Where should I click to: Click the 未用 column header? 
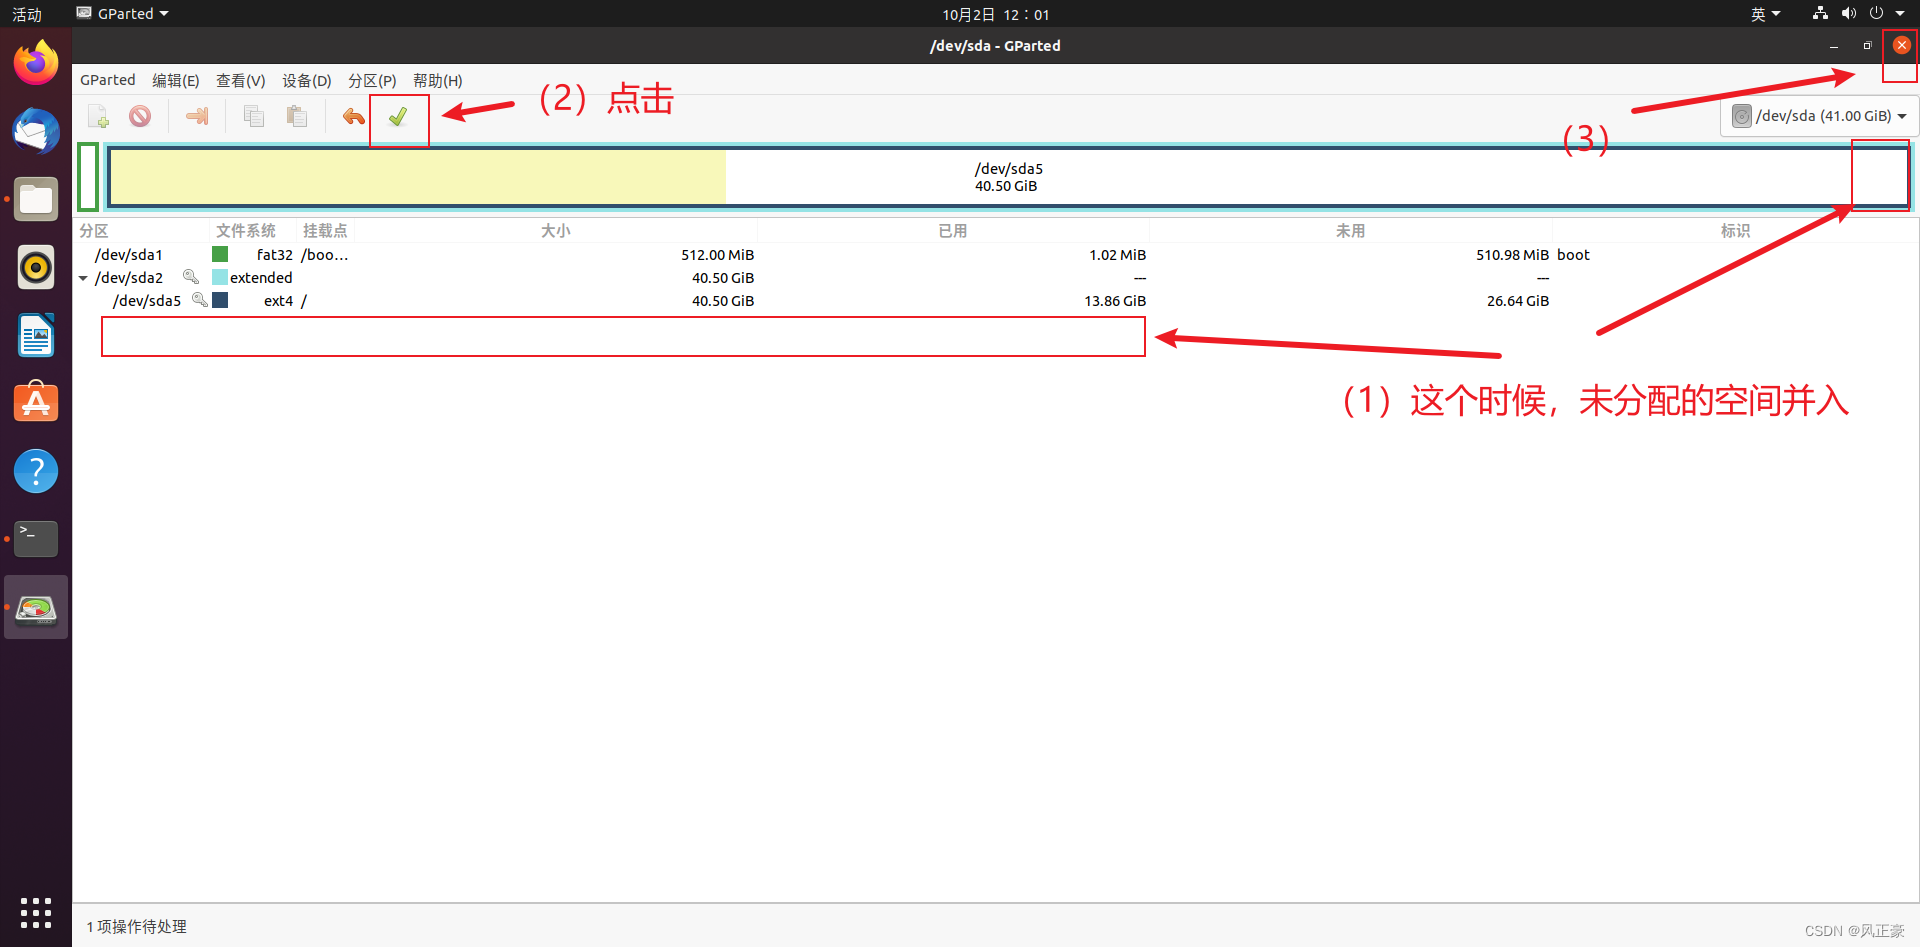pos(1350,231)
